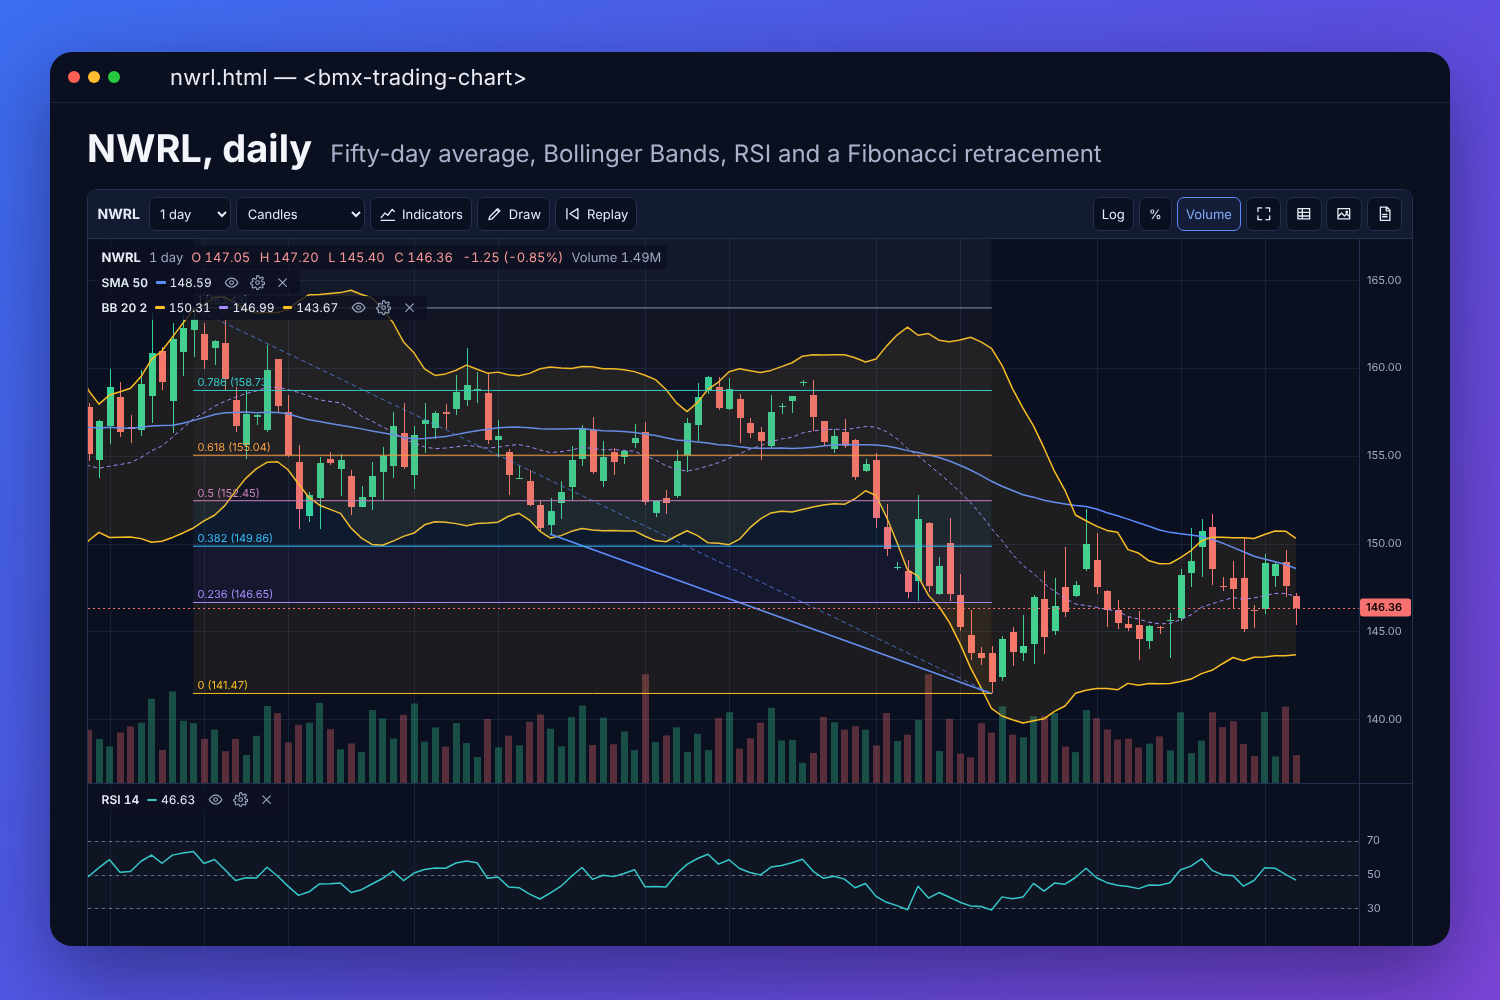Click the RSI 14 legend label
The height and width of the screenshot is (1000, 1500).
coord(120,800)
